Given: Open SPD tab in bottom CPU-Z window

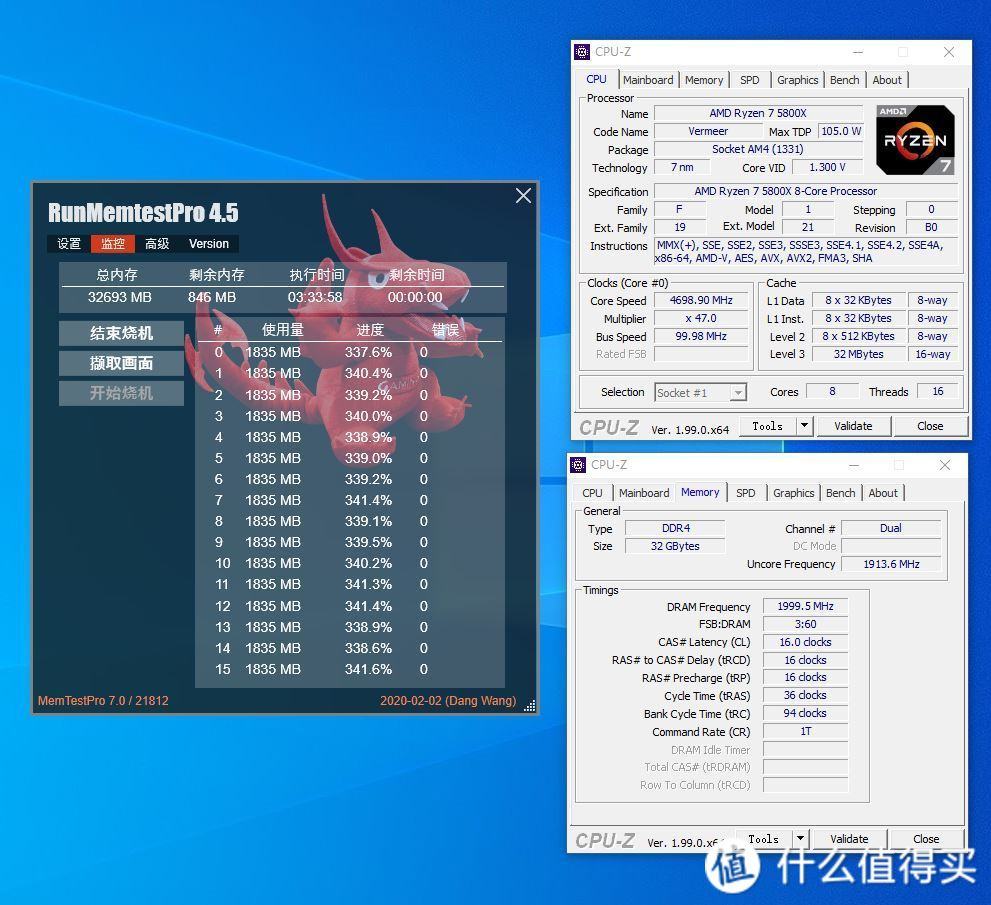Looking at the screenshot, I should pyautogui.click(x=746, y=493).
